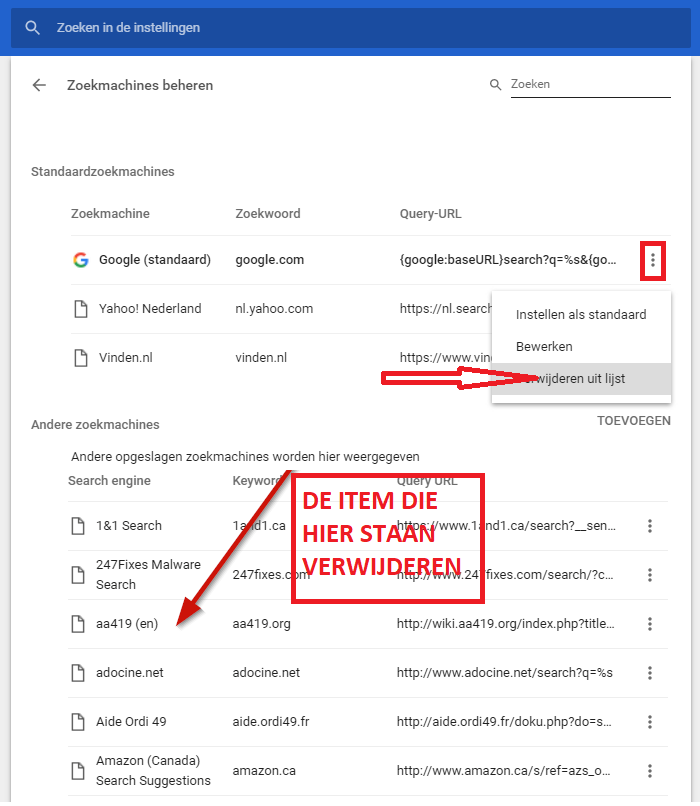Click the 'Zoekwoord' column header
The height and width of the screenshot is (806, 700).
268,214
